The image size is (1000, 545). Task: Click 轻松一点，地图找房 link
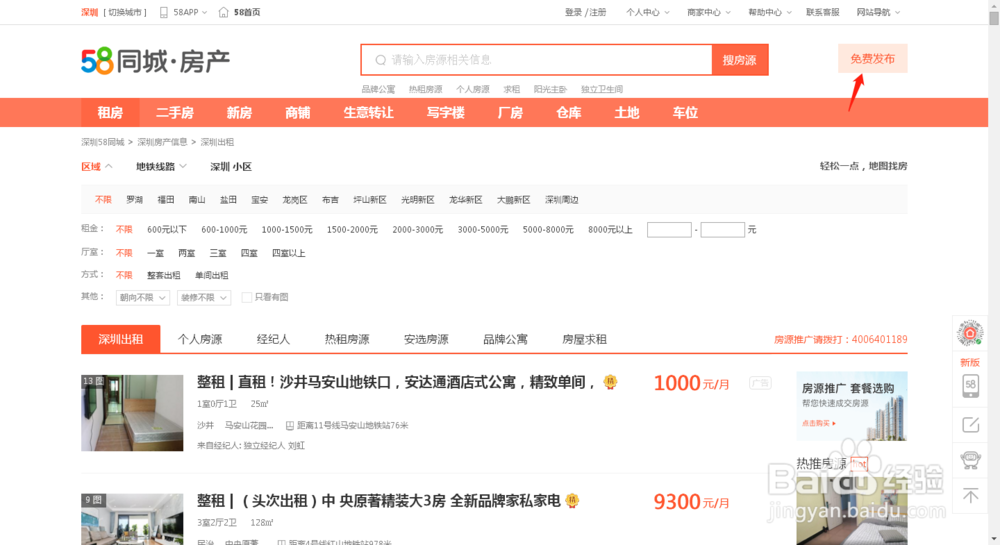864,166
